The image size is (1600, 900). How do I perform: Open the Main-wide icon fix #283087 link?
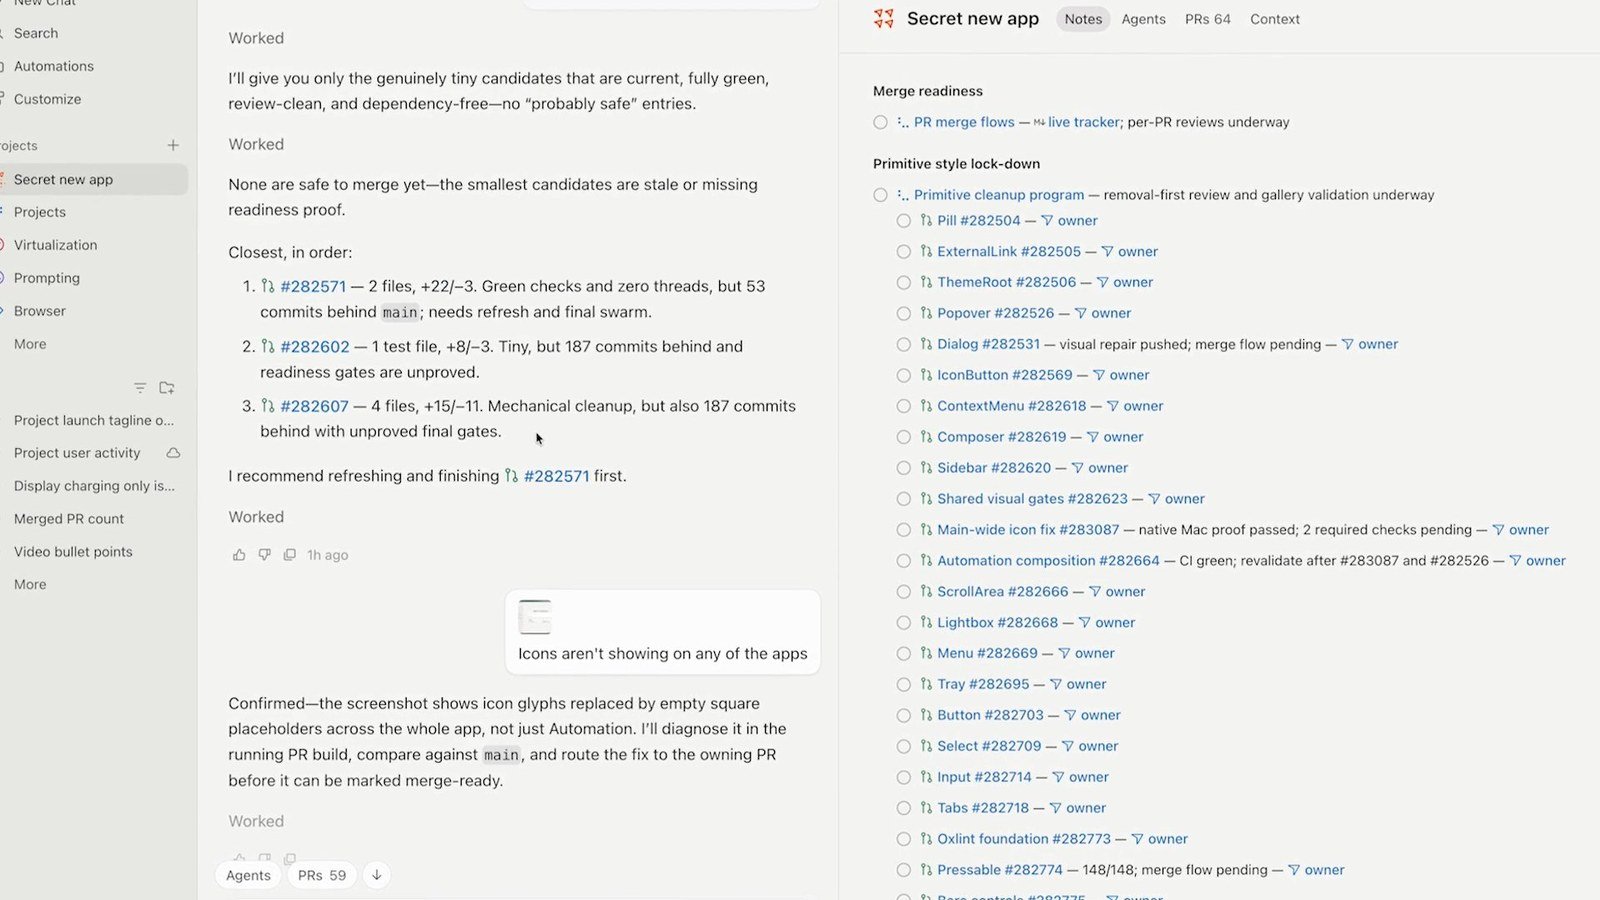pos(1028,530)
